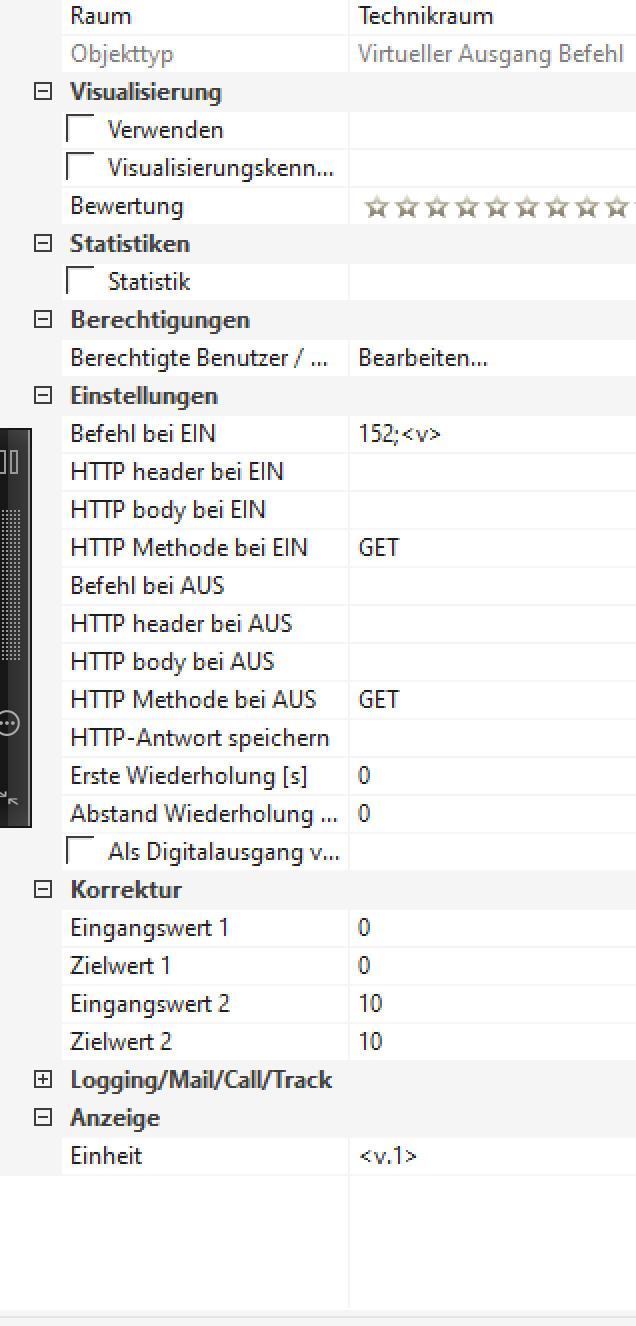
Task: Toggle the Als Digitalausgang checkbox
Action: point(80,852)
